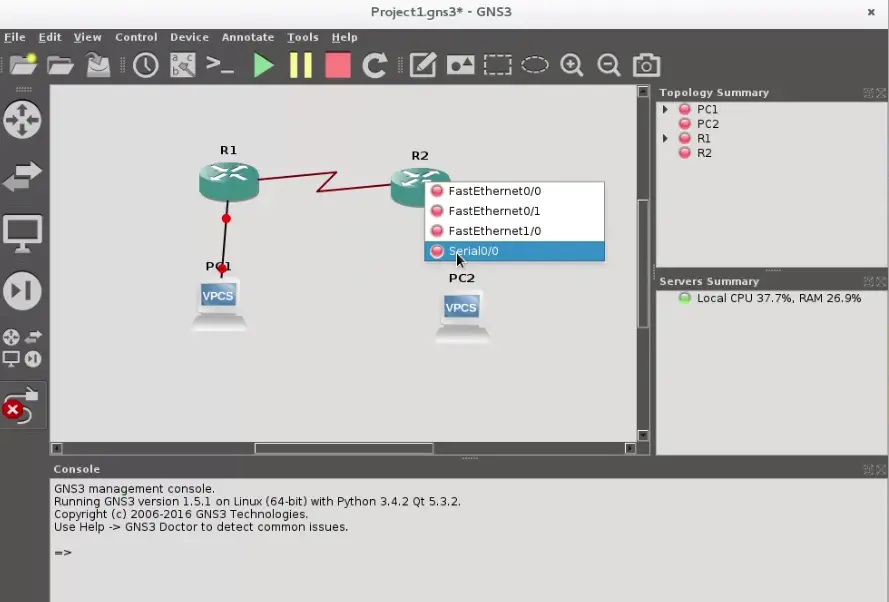
Task: Open the Edit menu
Action: tap(50, 37)
